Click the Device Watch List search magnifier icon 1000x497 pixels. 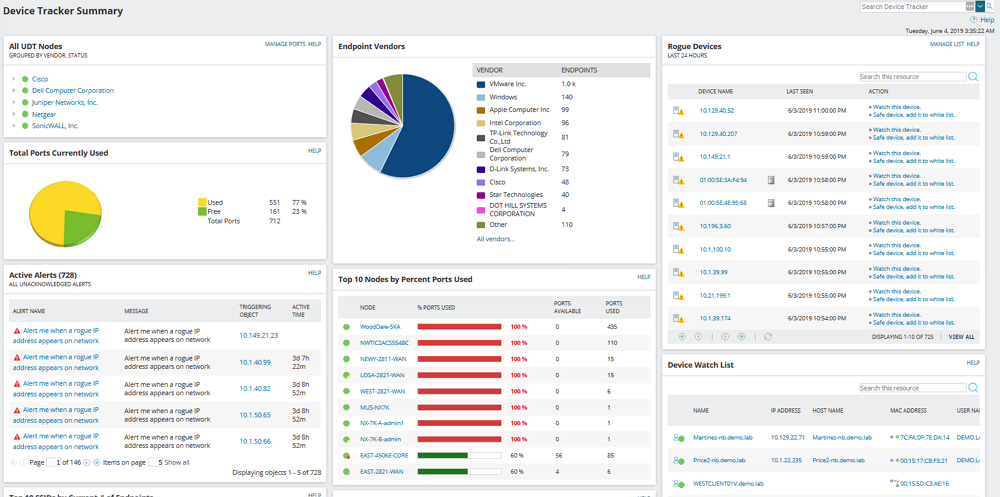[973, 388]
